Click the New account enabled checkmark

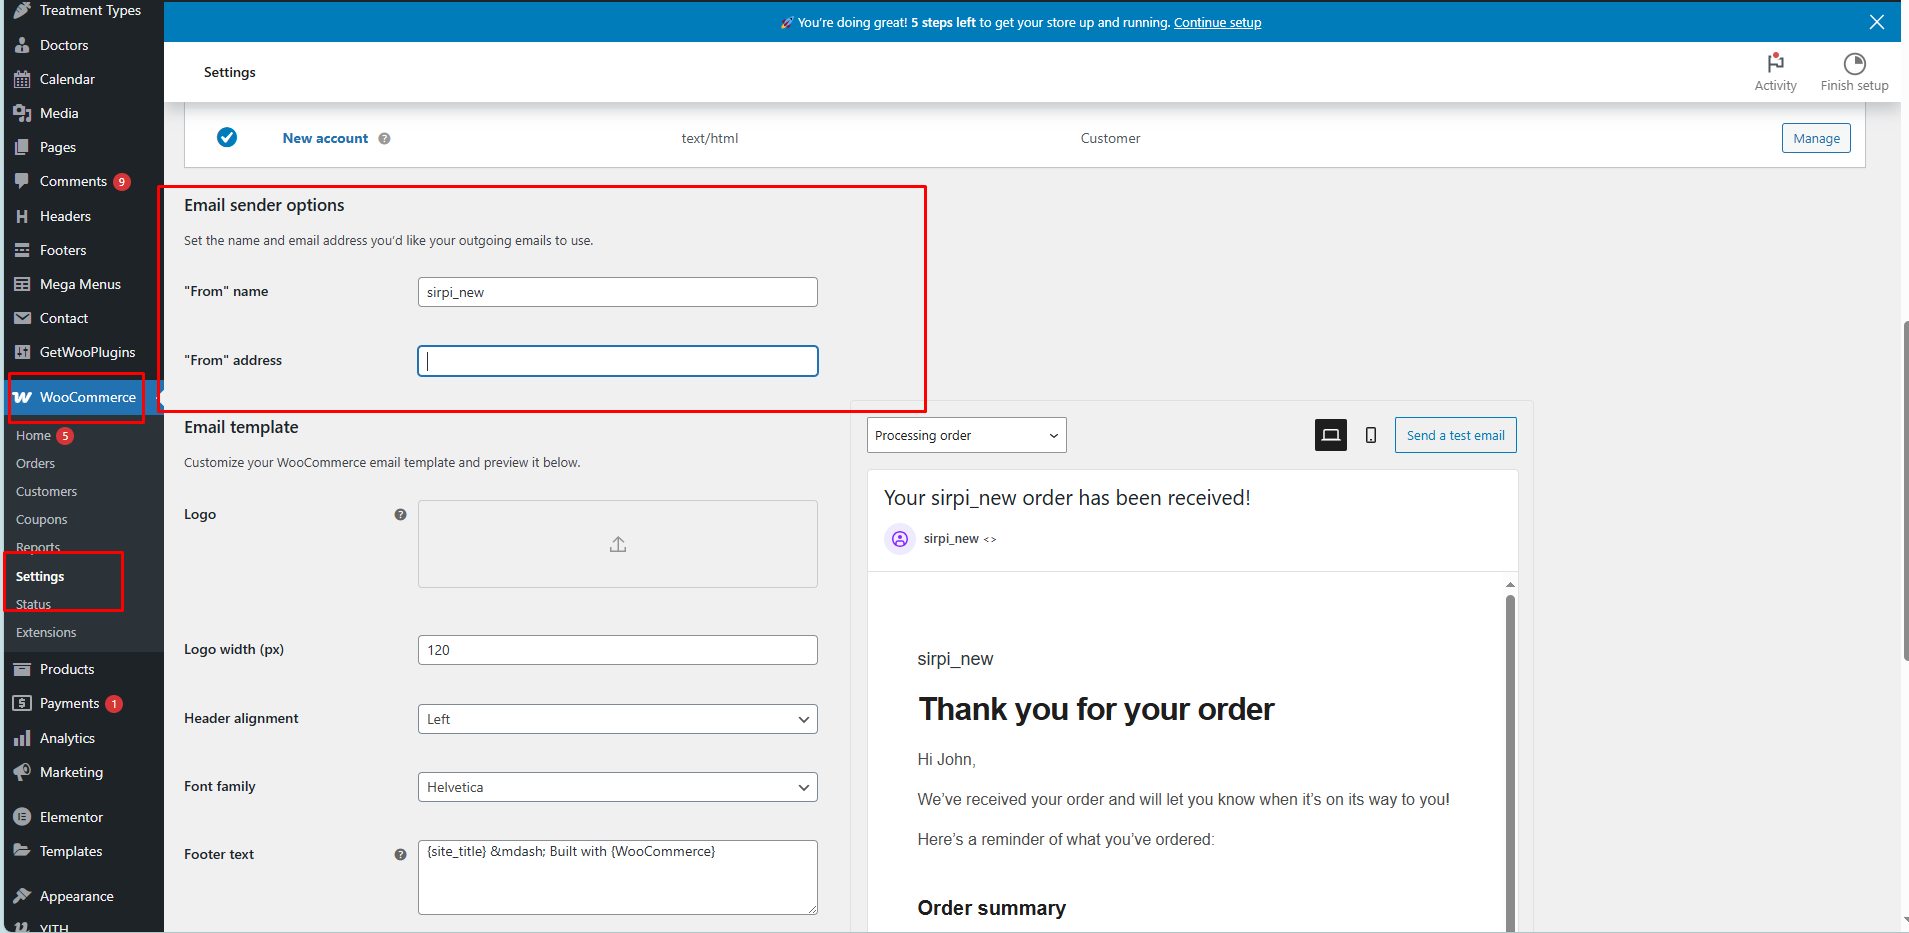(227, 137)
